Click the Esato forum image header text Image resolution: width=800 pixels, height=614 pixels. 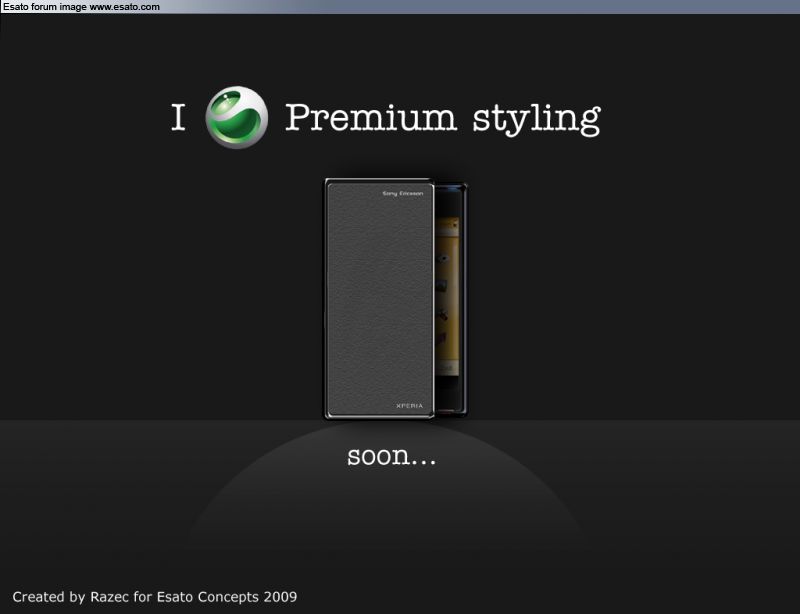pyautogui.click(x=45, y=6)
